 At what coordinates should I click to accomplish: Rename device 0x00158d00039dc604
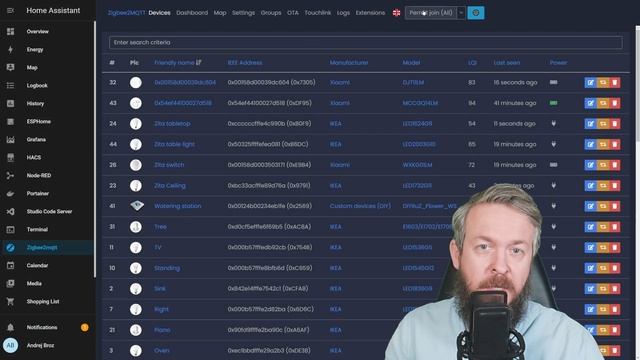(x=590, y=82)
